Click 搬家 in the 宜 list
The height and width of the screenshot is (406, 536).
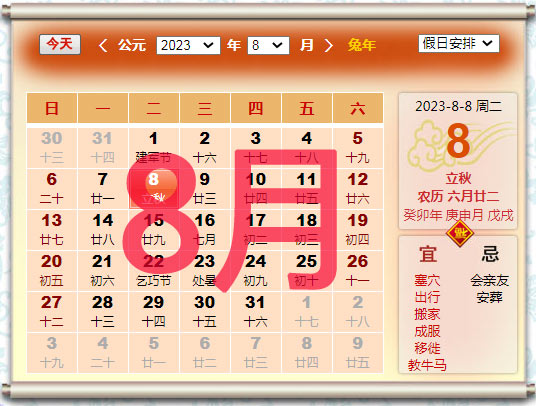click(x=427, y=314)
